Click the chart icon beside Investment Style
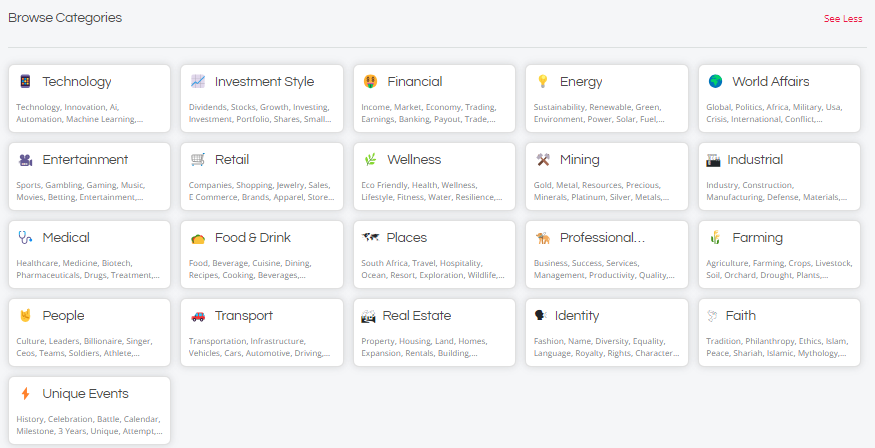 [198, 82]
